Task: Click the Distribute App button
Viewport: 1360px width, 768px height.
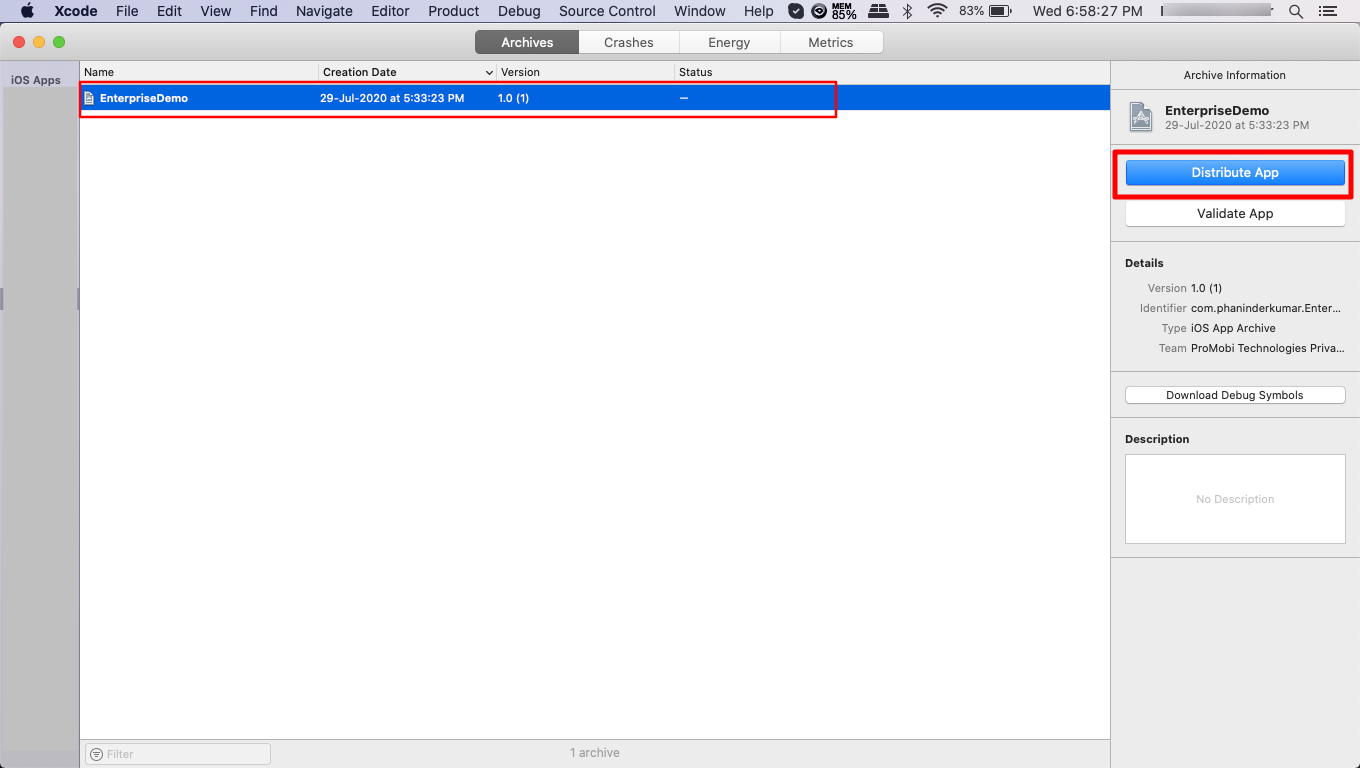Action: coord(1235,173)
